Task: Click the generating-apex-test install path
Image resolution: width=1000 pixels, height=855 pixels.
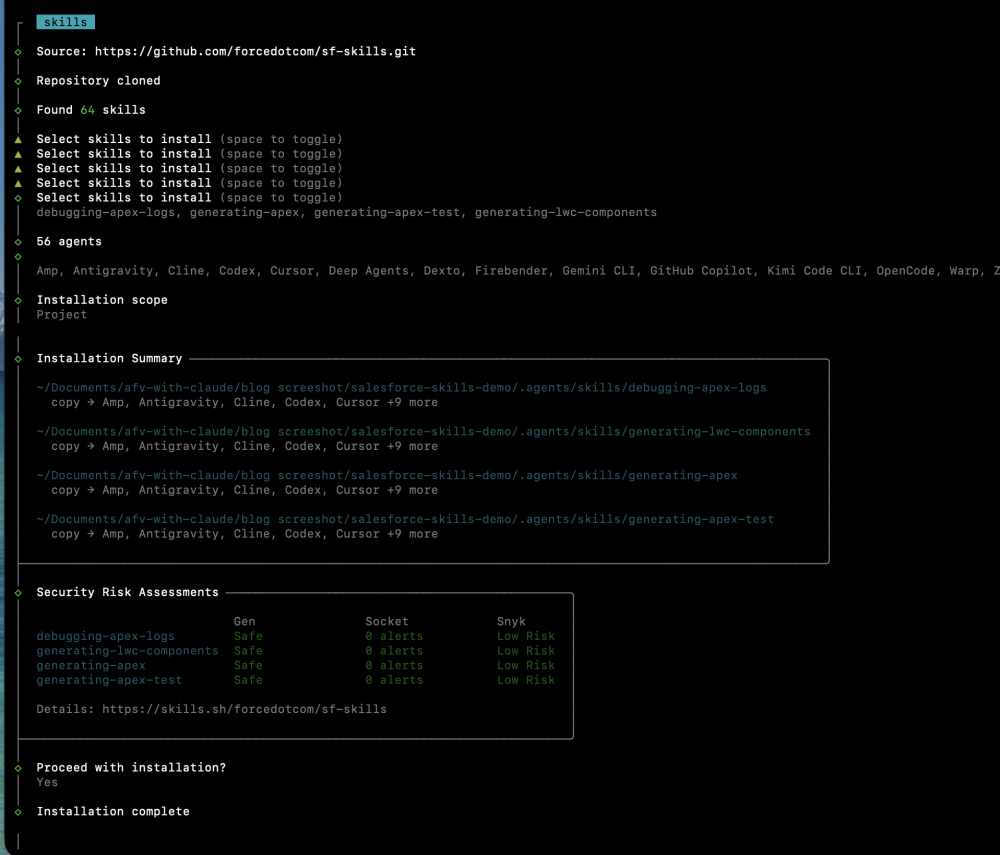Action: (405, 520)
